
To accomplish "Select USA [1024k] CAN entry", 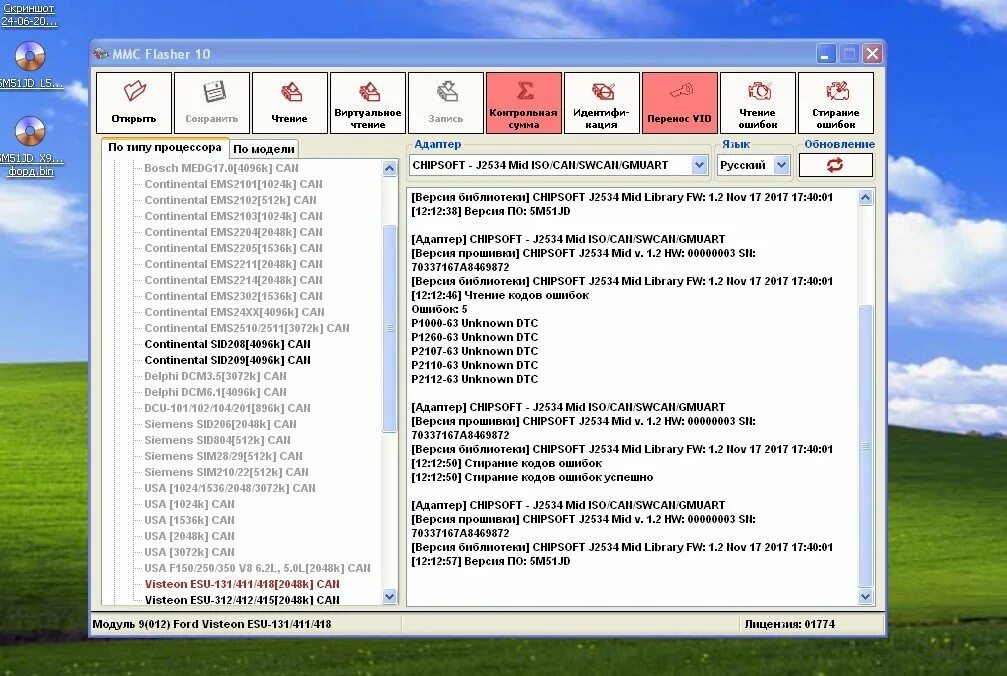I will pos(189,505).
